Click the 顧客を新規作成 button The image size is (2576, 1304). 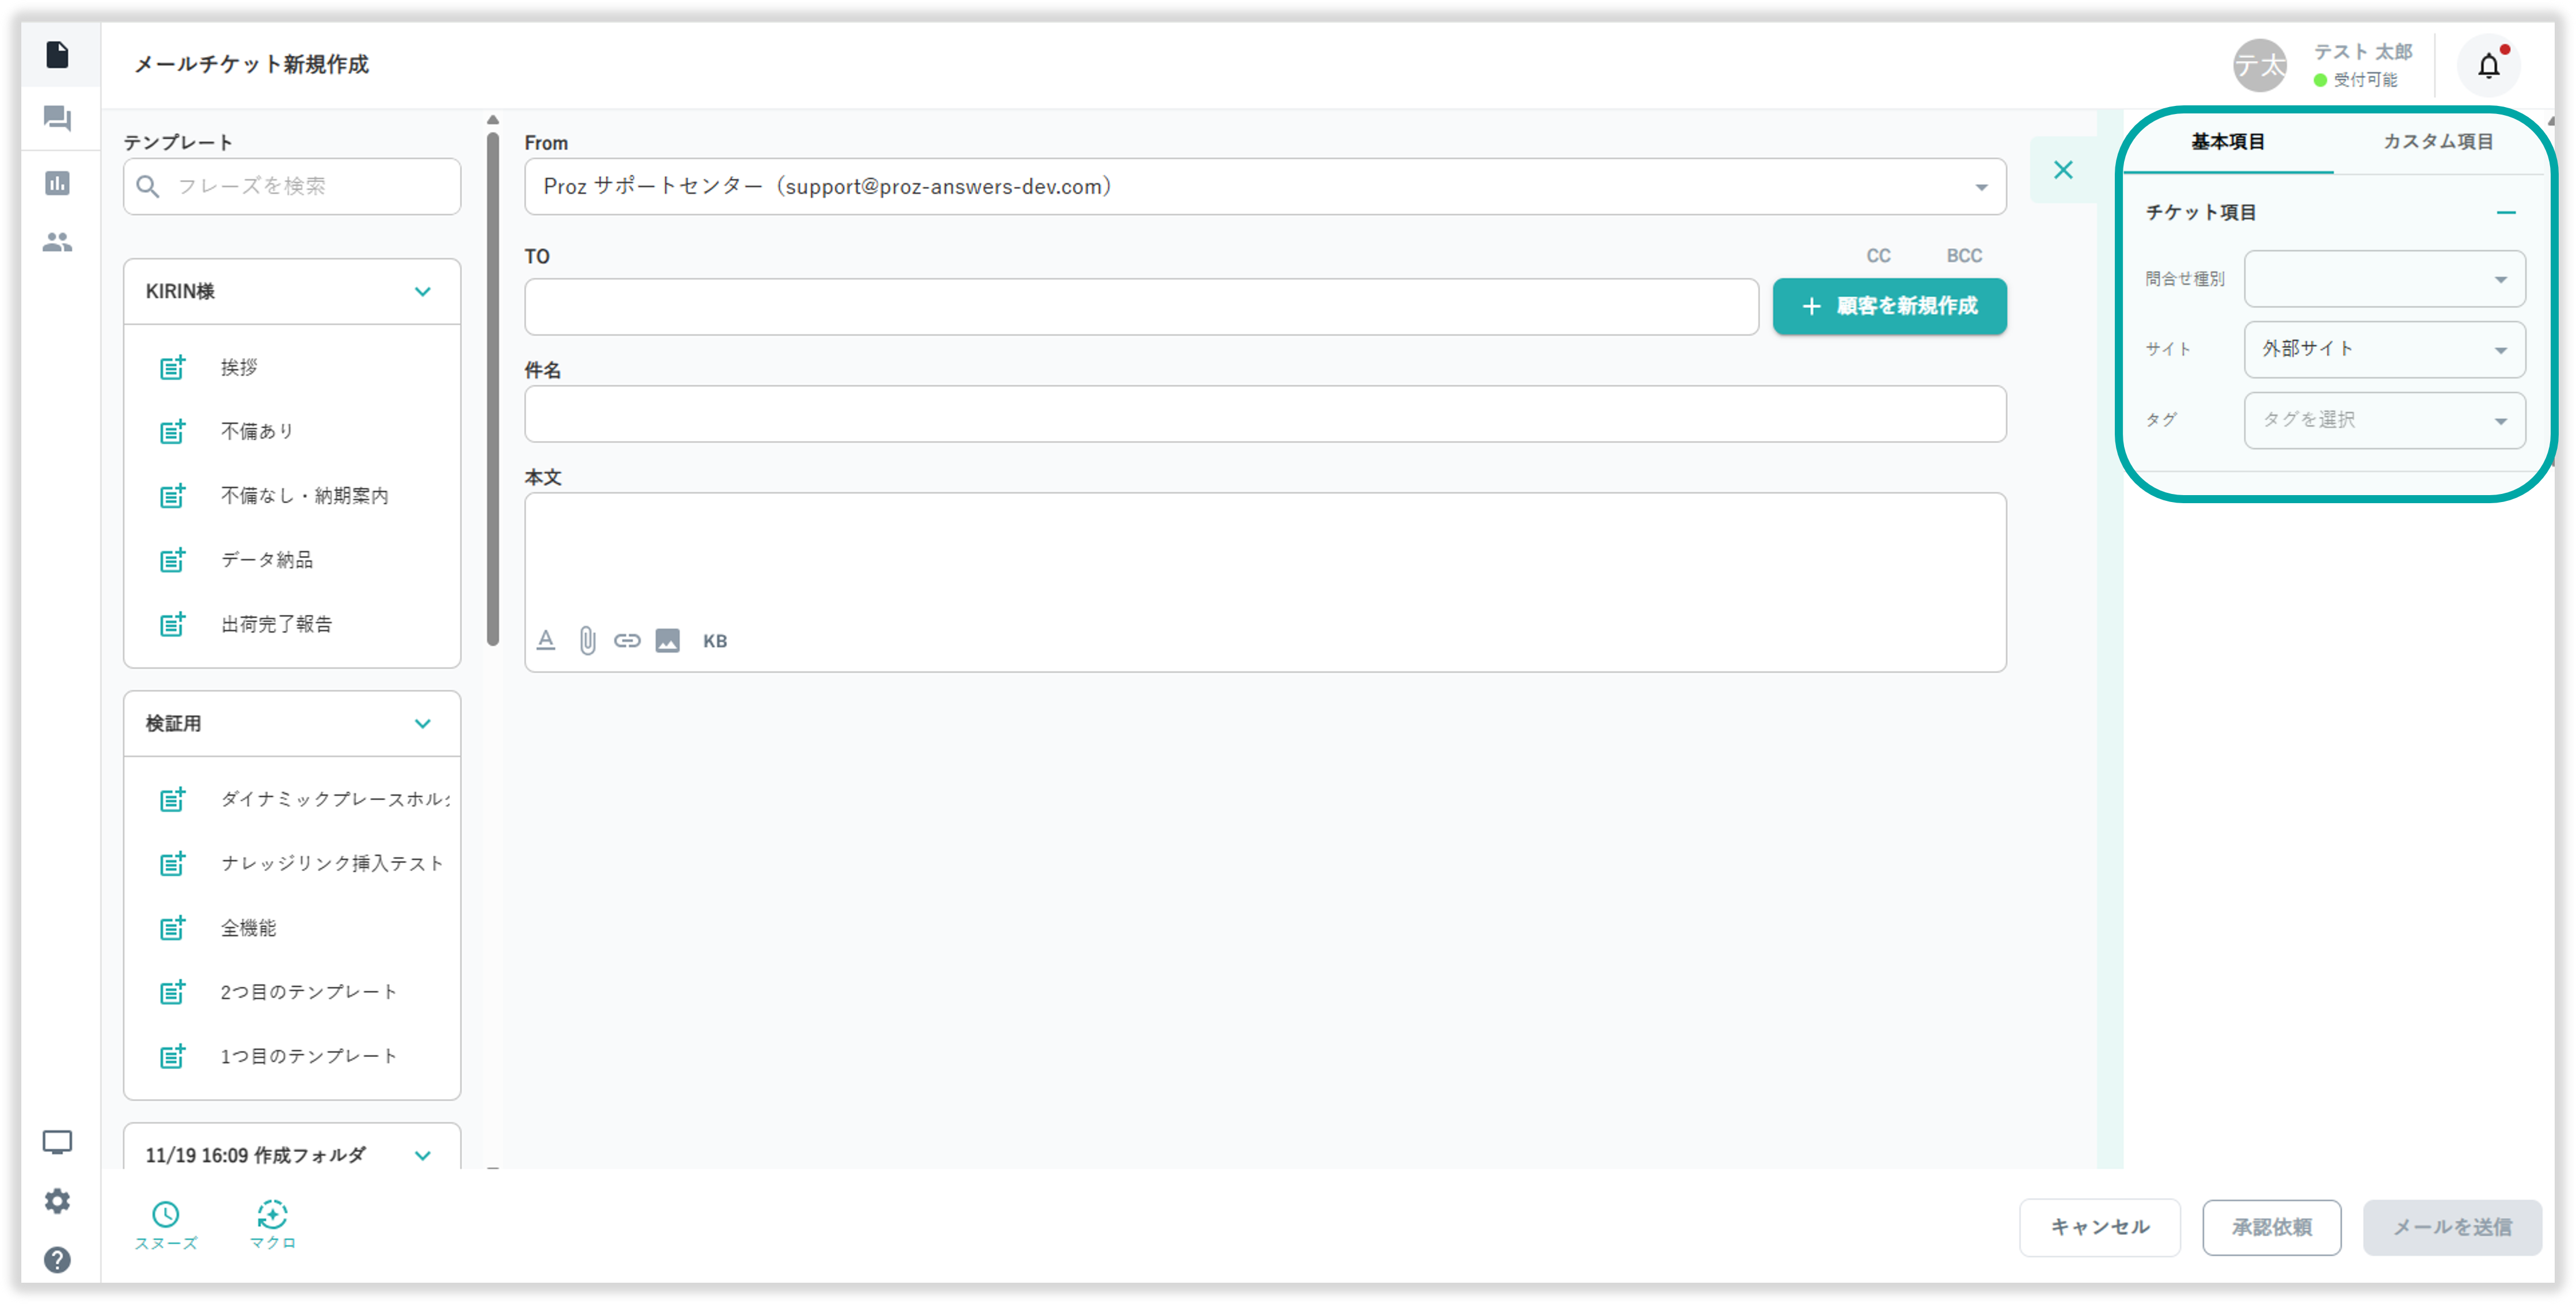point(1889,306)
